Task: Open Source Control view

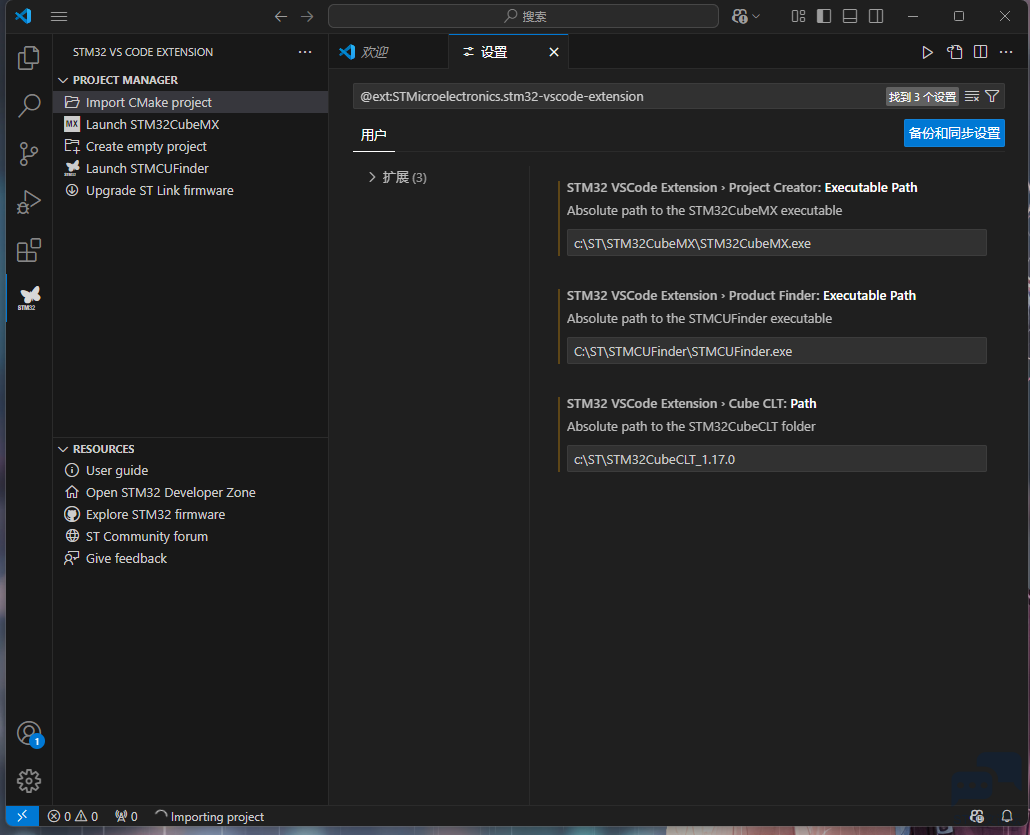Action: (28, 154)
